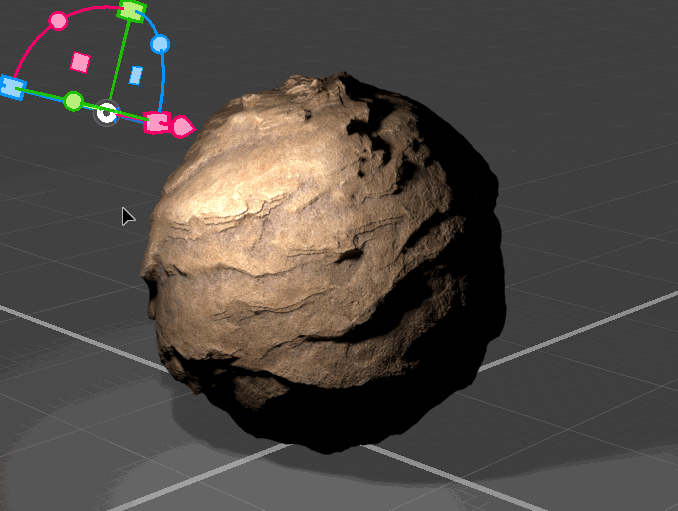The width and height of the screenshot is (678, 511).
Task: Select the small blue plane handle inside the gizmo
Action: [136, 76]
